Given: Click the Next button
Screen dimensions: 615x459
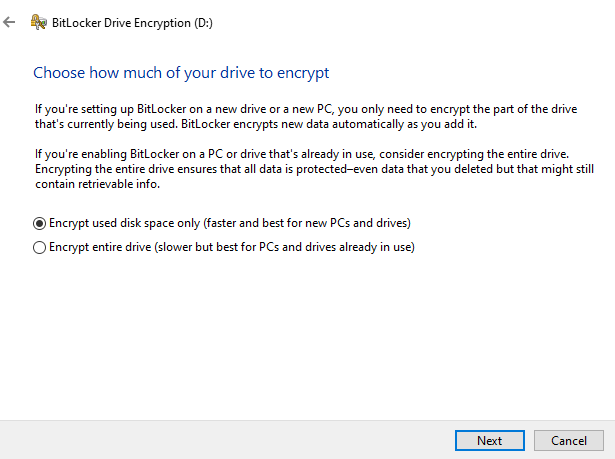Looking at the screenshot, I should click(x=489, y=440).
